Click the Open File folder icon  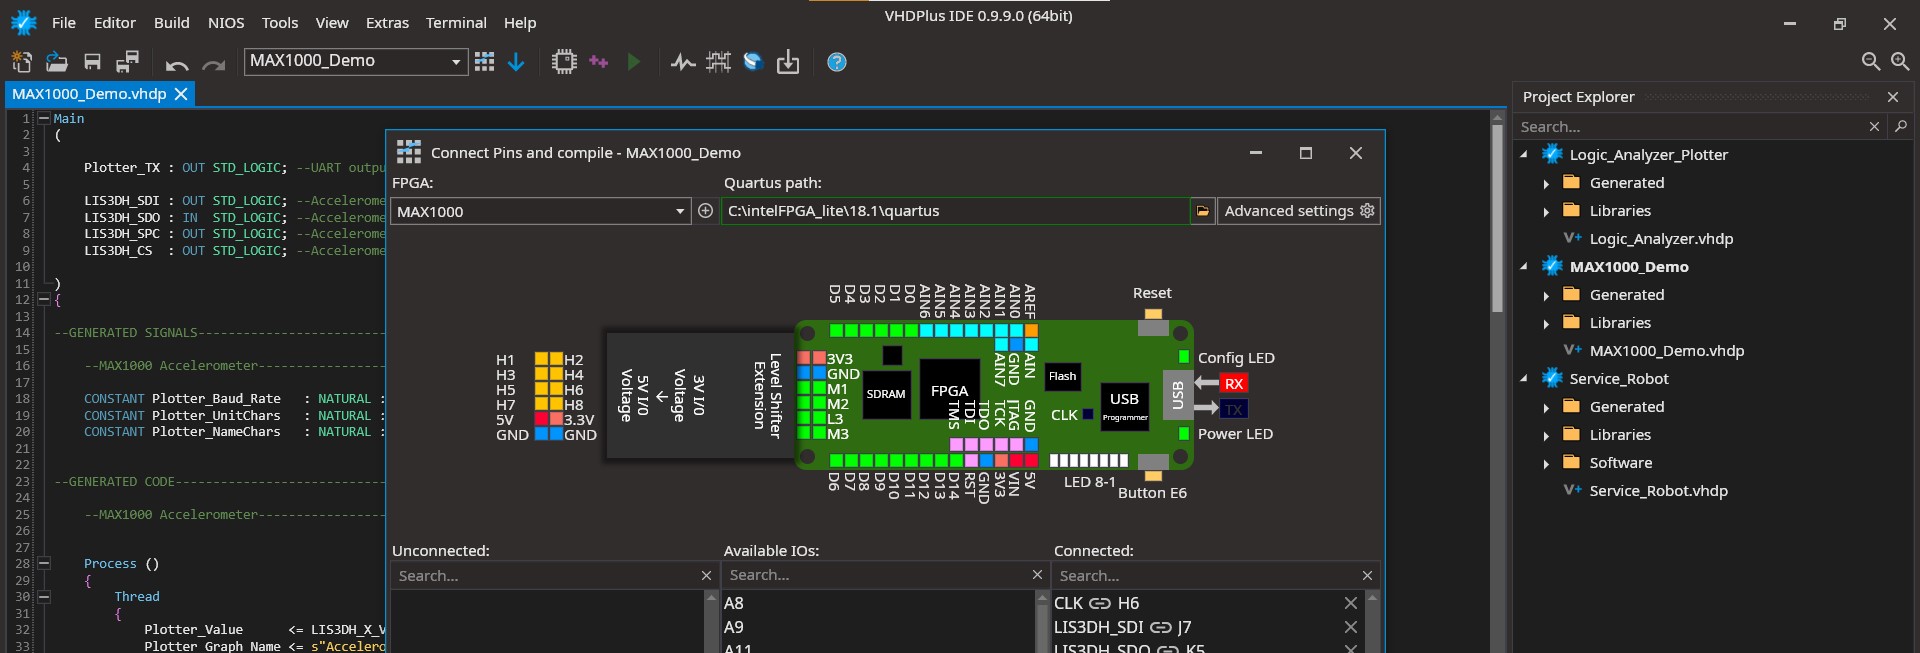57,62
